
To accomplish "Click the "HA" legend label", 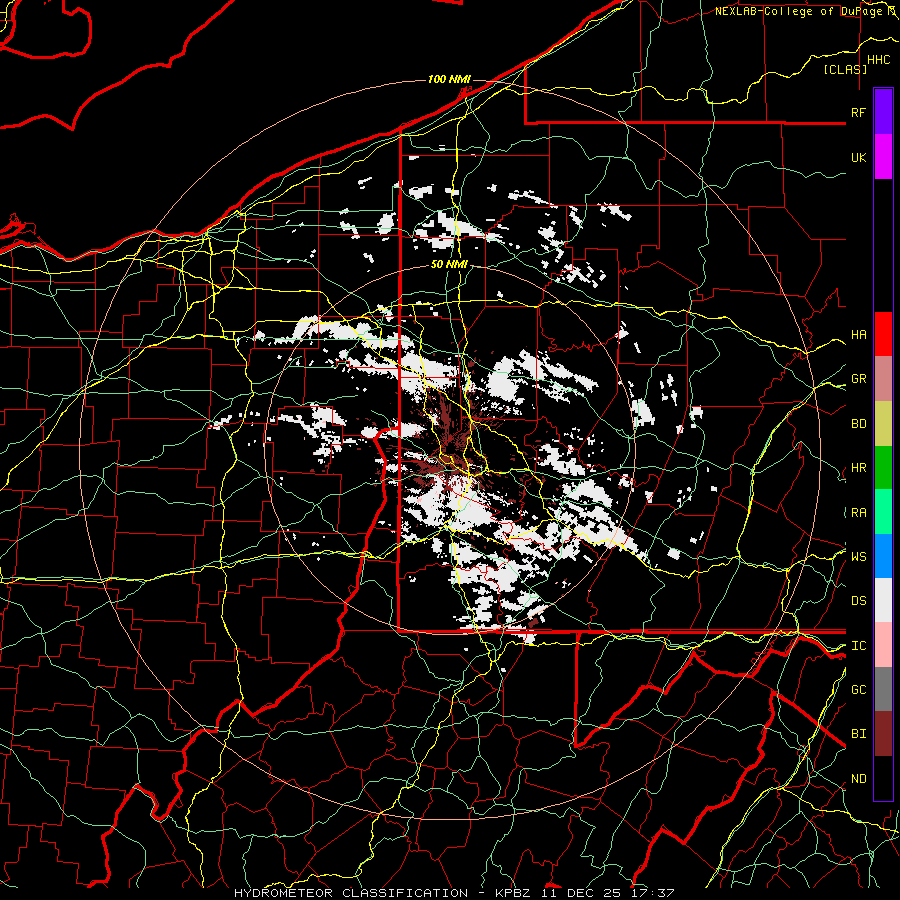I will (x=858, y=334).
